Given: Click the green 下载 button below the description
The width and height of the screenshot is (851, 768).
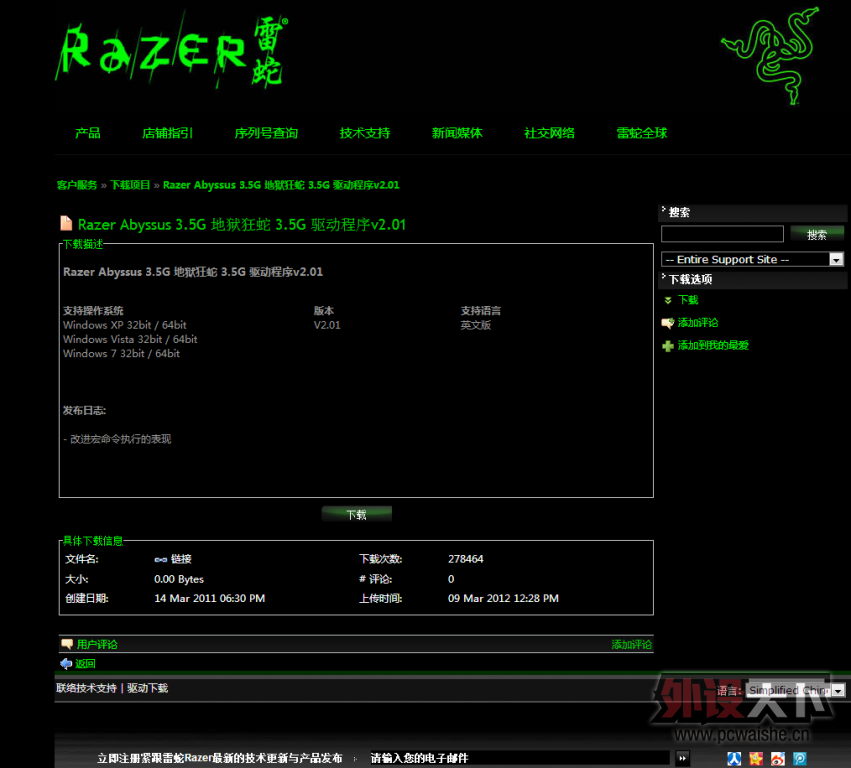Looking at the screenshot, I should 357,514.
